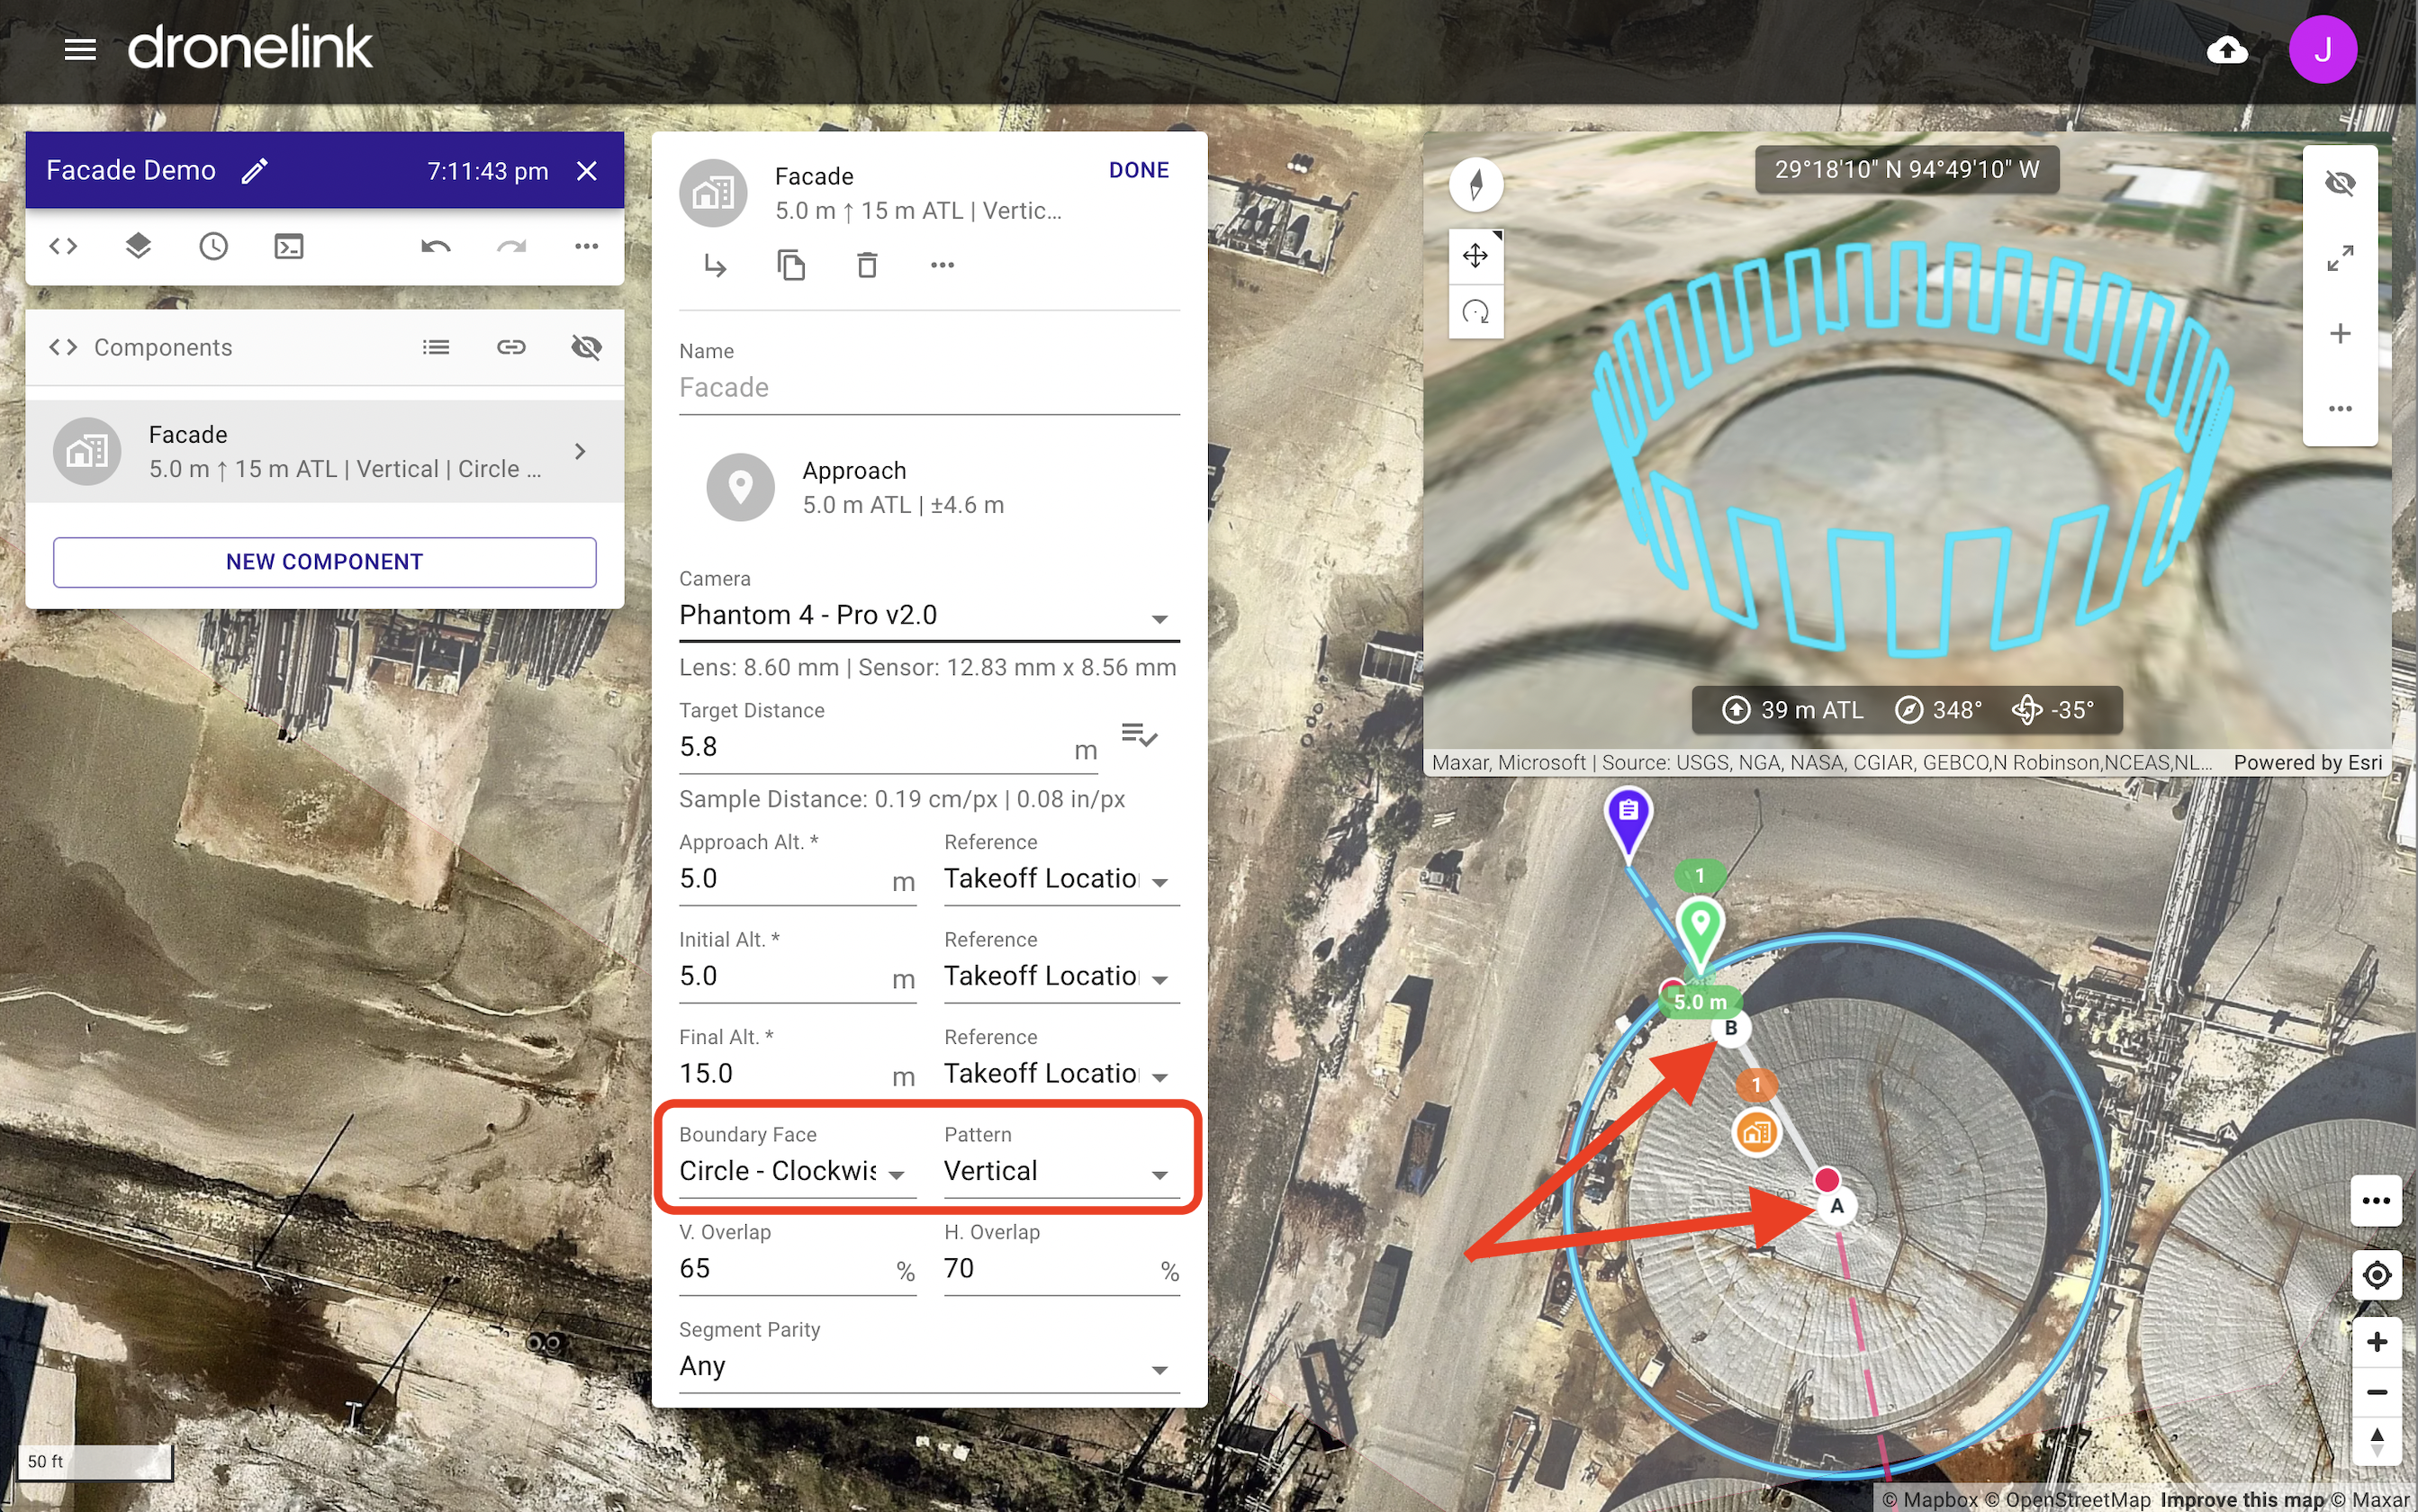The width and height of the screenshot is (2418, 1512).
Task: Click DONE in Facade editor
Action: click(x=1138, y=170)
